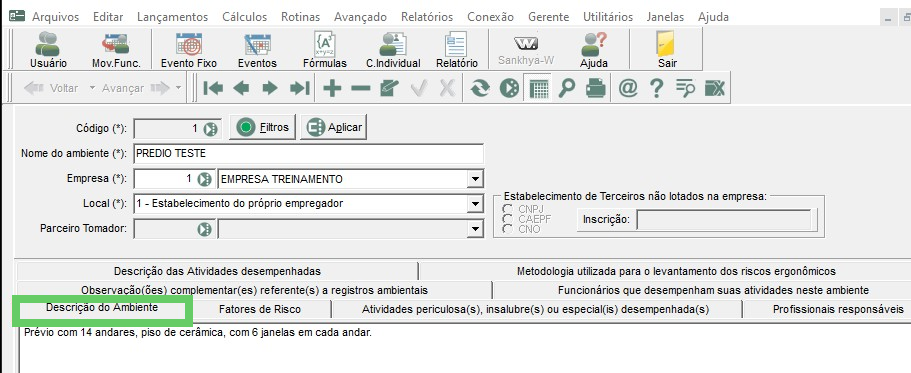The width and height of the screenshot is (911, 373).
Task: Add a new record with plus icon
Action: point(332,88)
